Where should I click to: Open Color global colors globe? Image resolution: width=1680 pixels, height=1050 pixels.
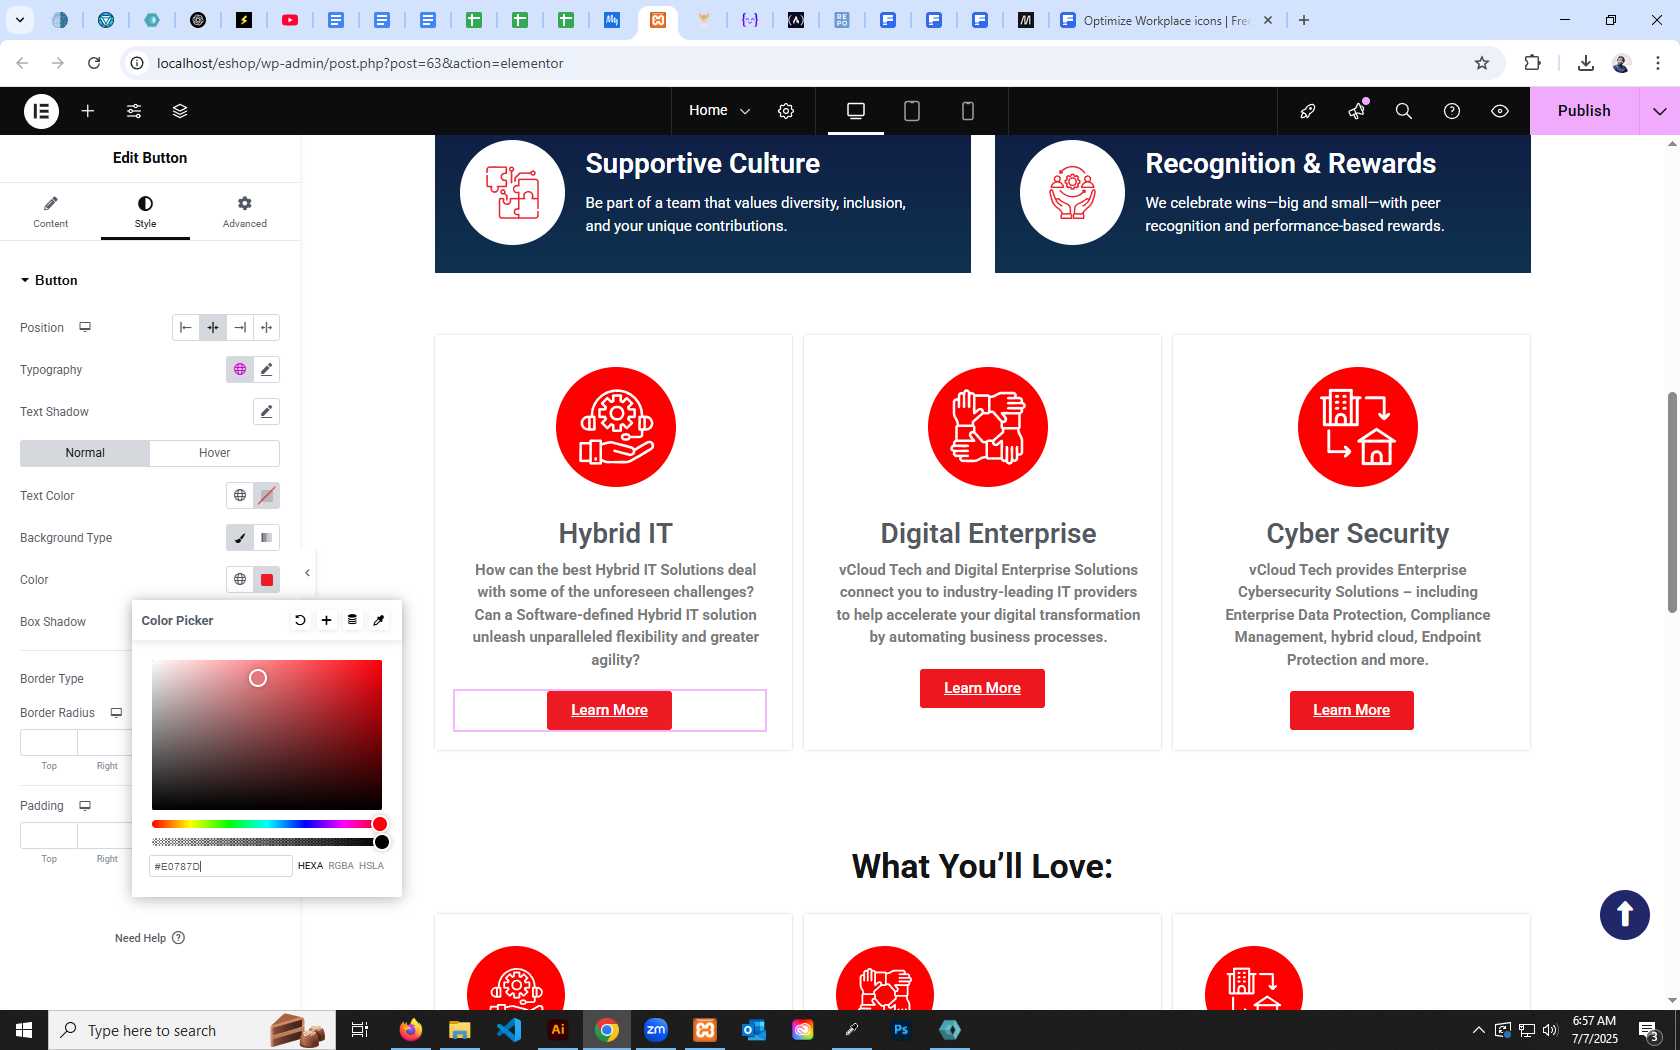[x=239, y=579]
